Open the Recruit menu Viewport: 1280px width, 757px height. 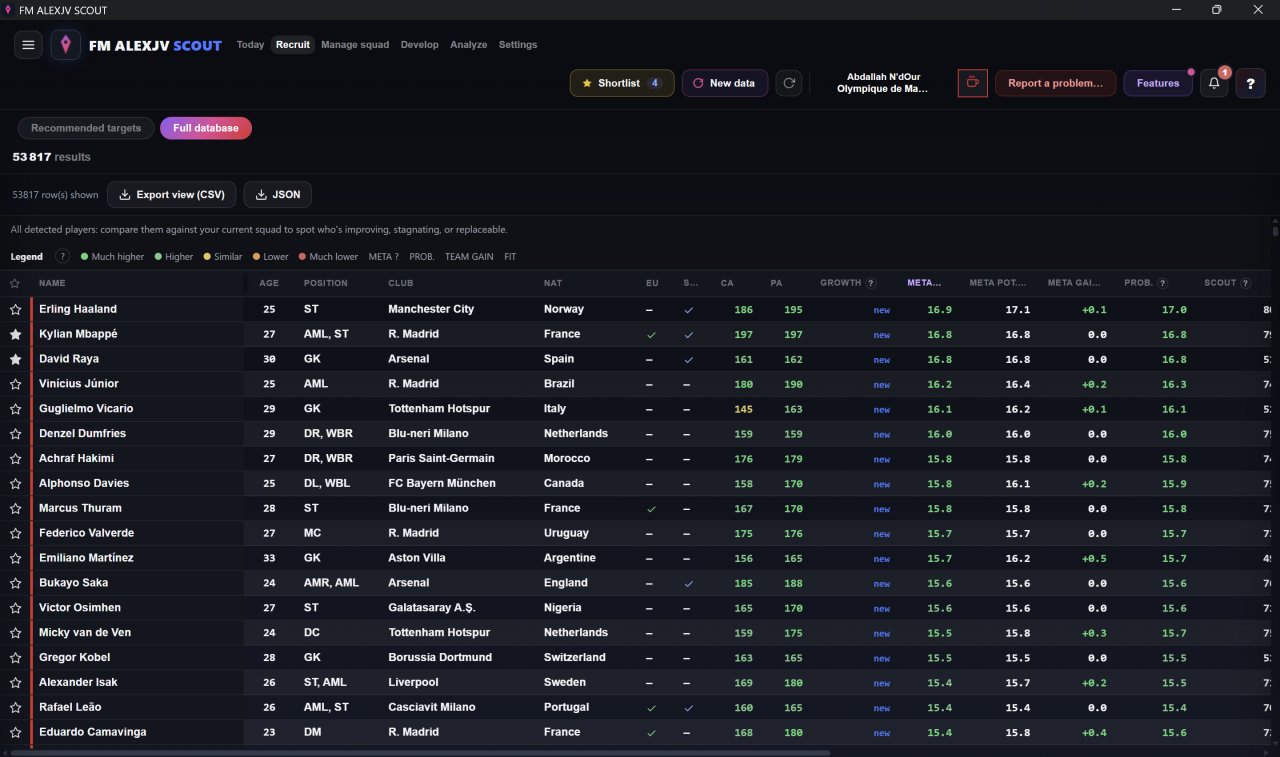click(x=293, y=45)
